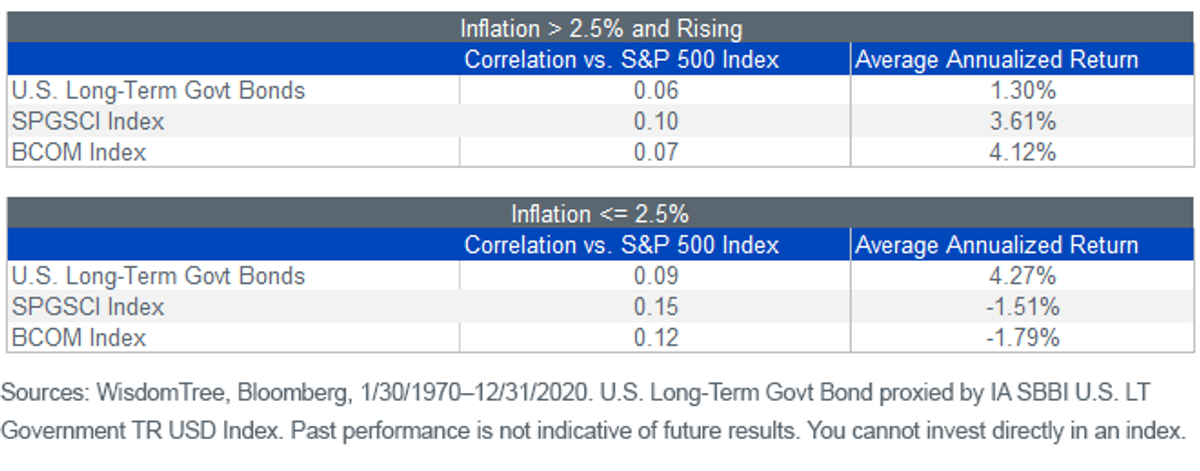Click the 'Inflation > 2.5% and Rising' table title
The image size is (1200, 471).
coord(601,28)
